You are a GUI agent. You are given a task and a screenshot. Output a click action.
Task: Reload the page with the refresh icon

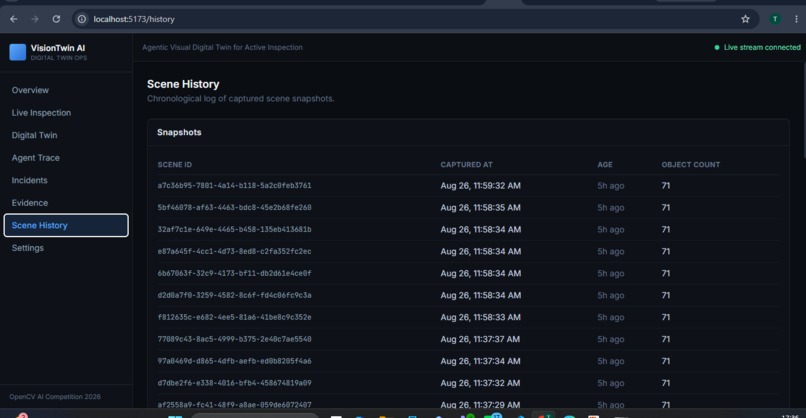[56, 19]
